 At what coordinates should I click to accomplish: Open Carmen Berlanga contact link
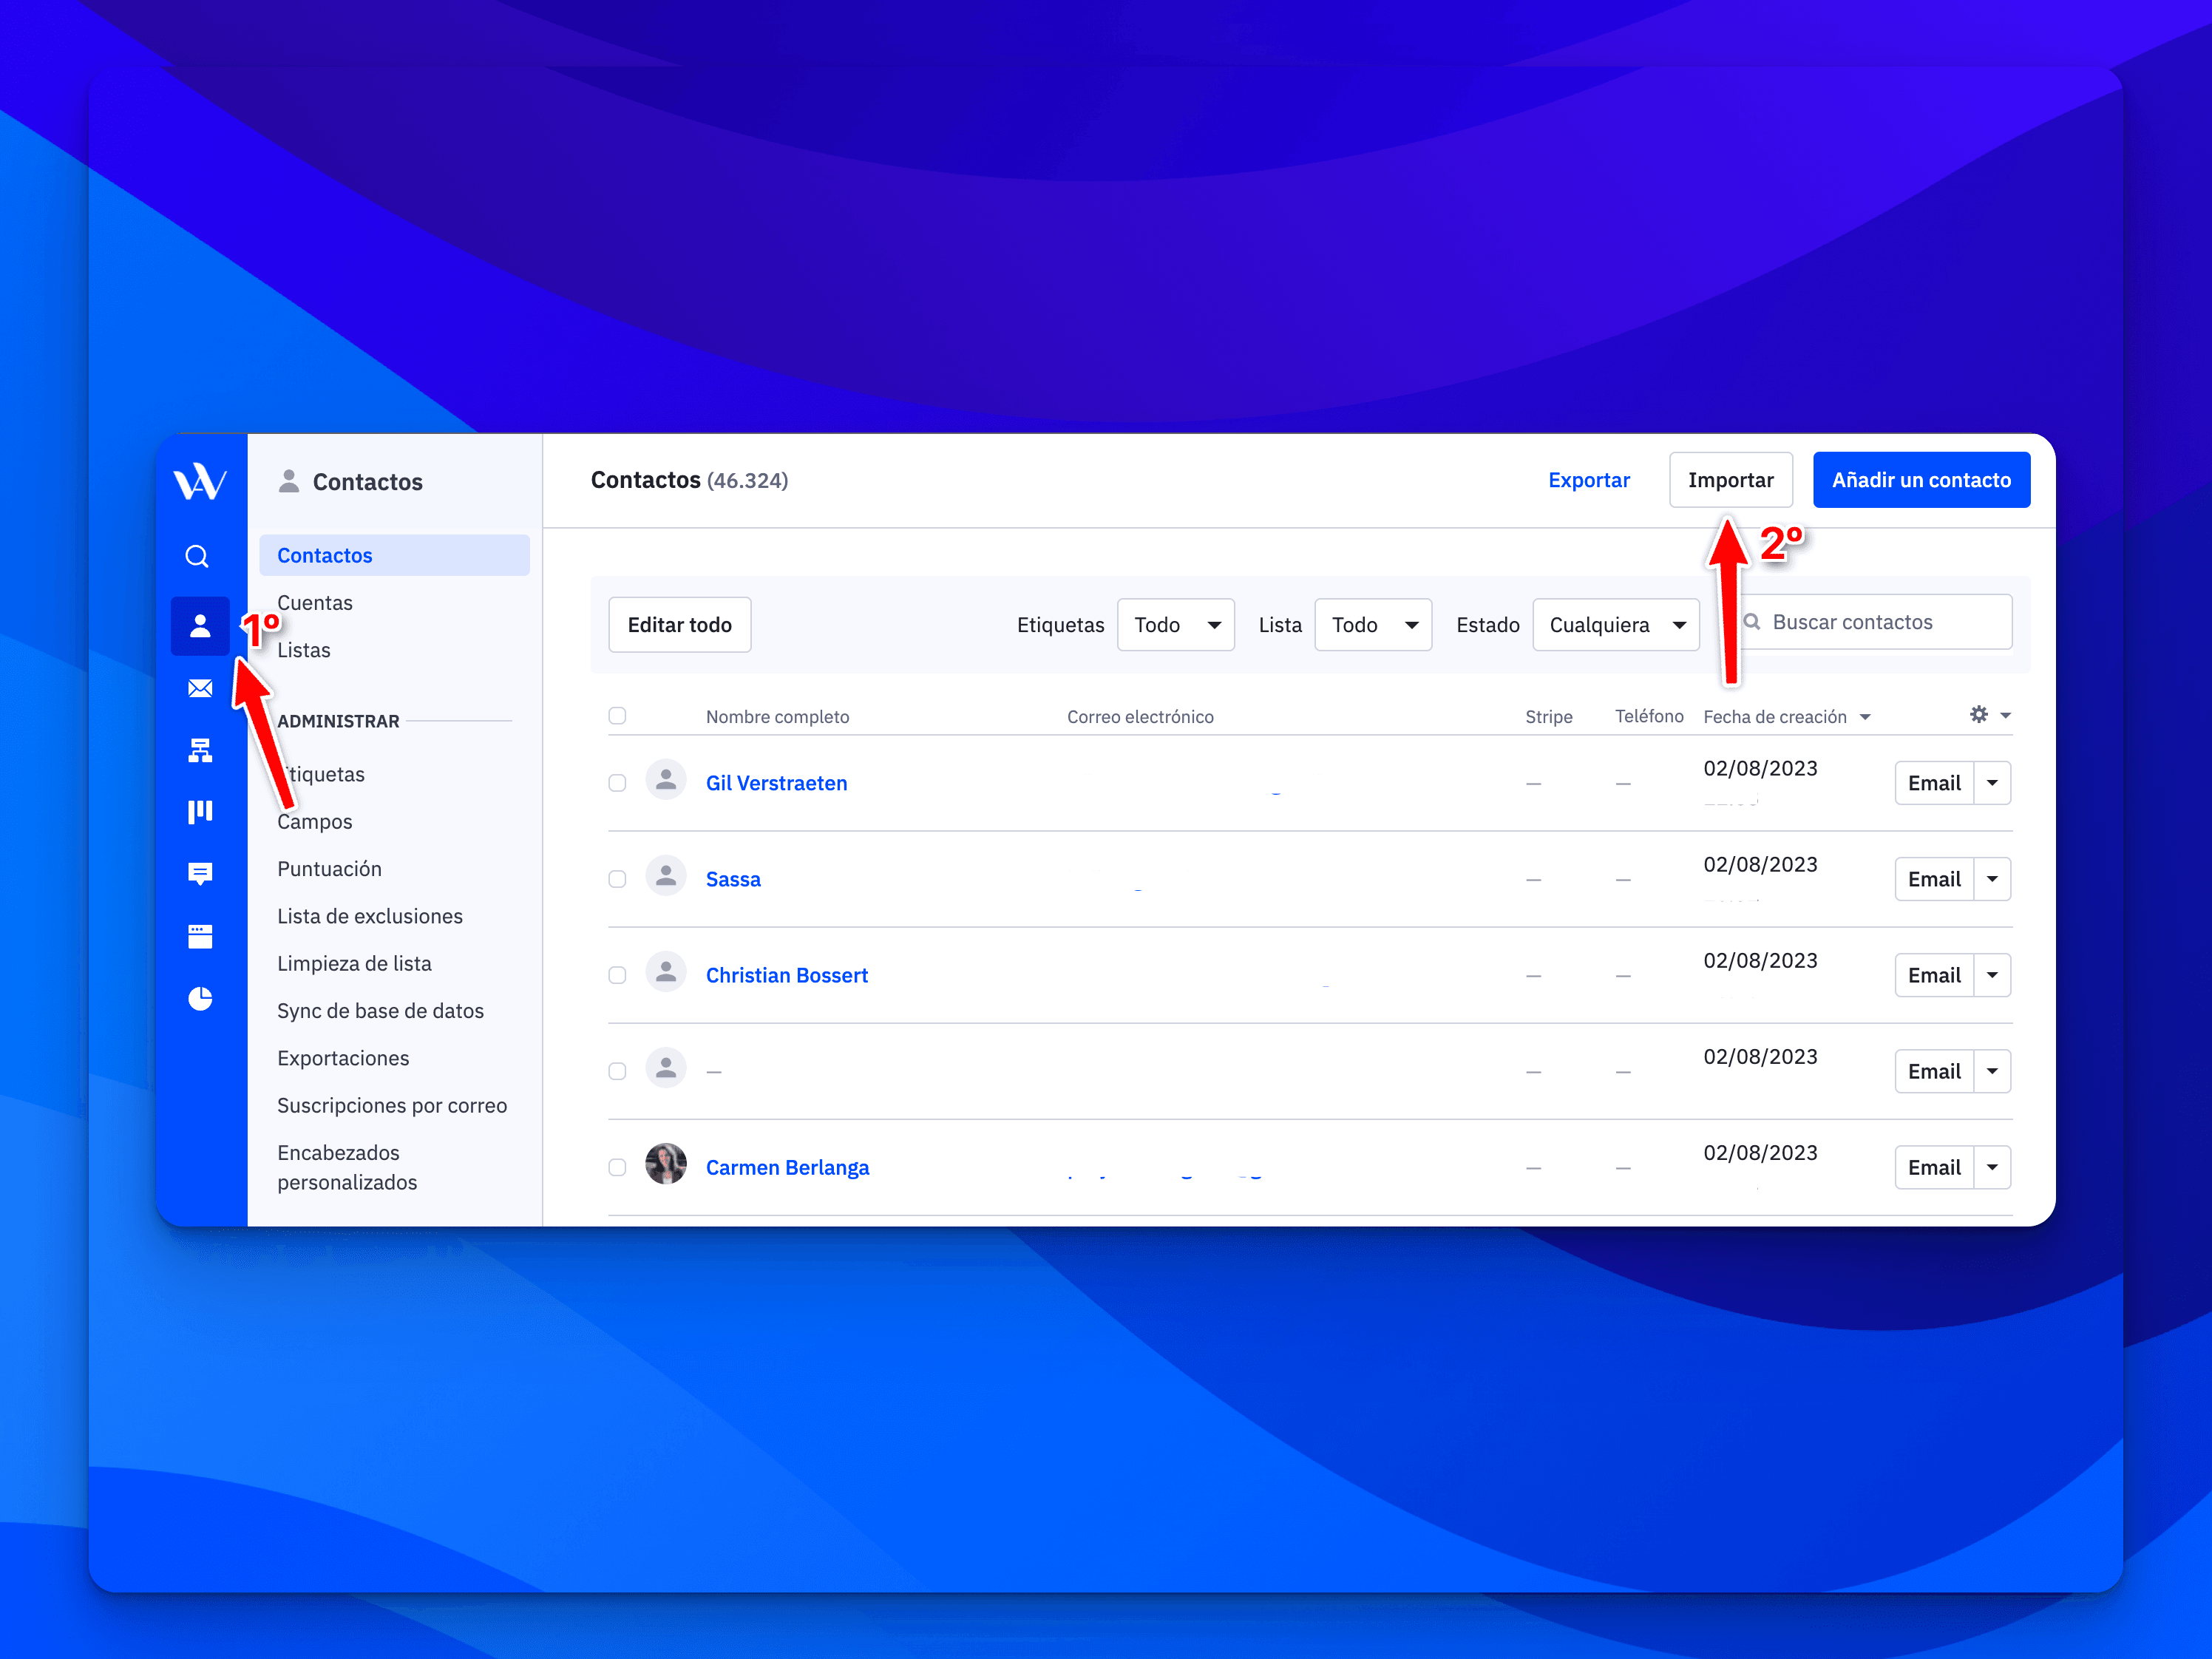click(x=788, y=1167)
